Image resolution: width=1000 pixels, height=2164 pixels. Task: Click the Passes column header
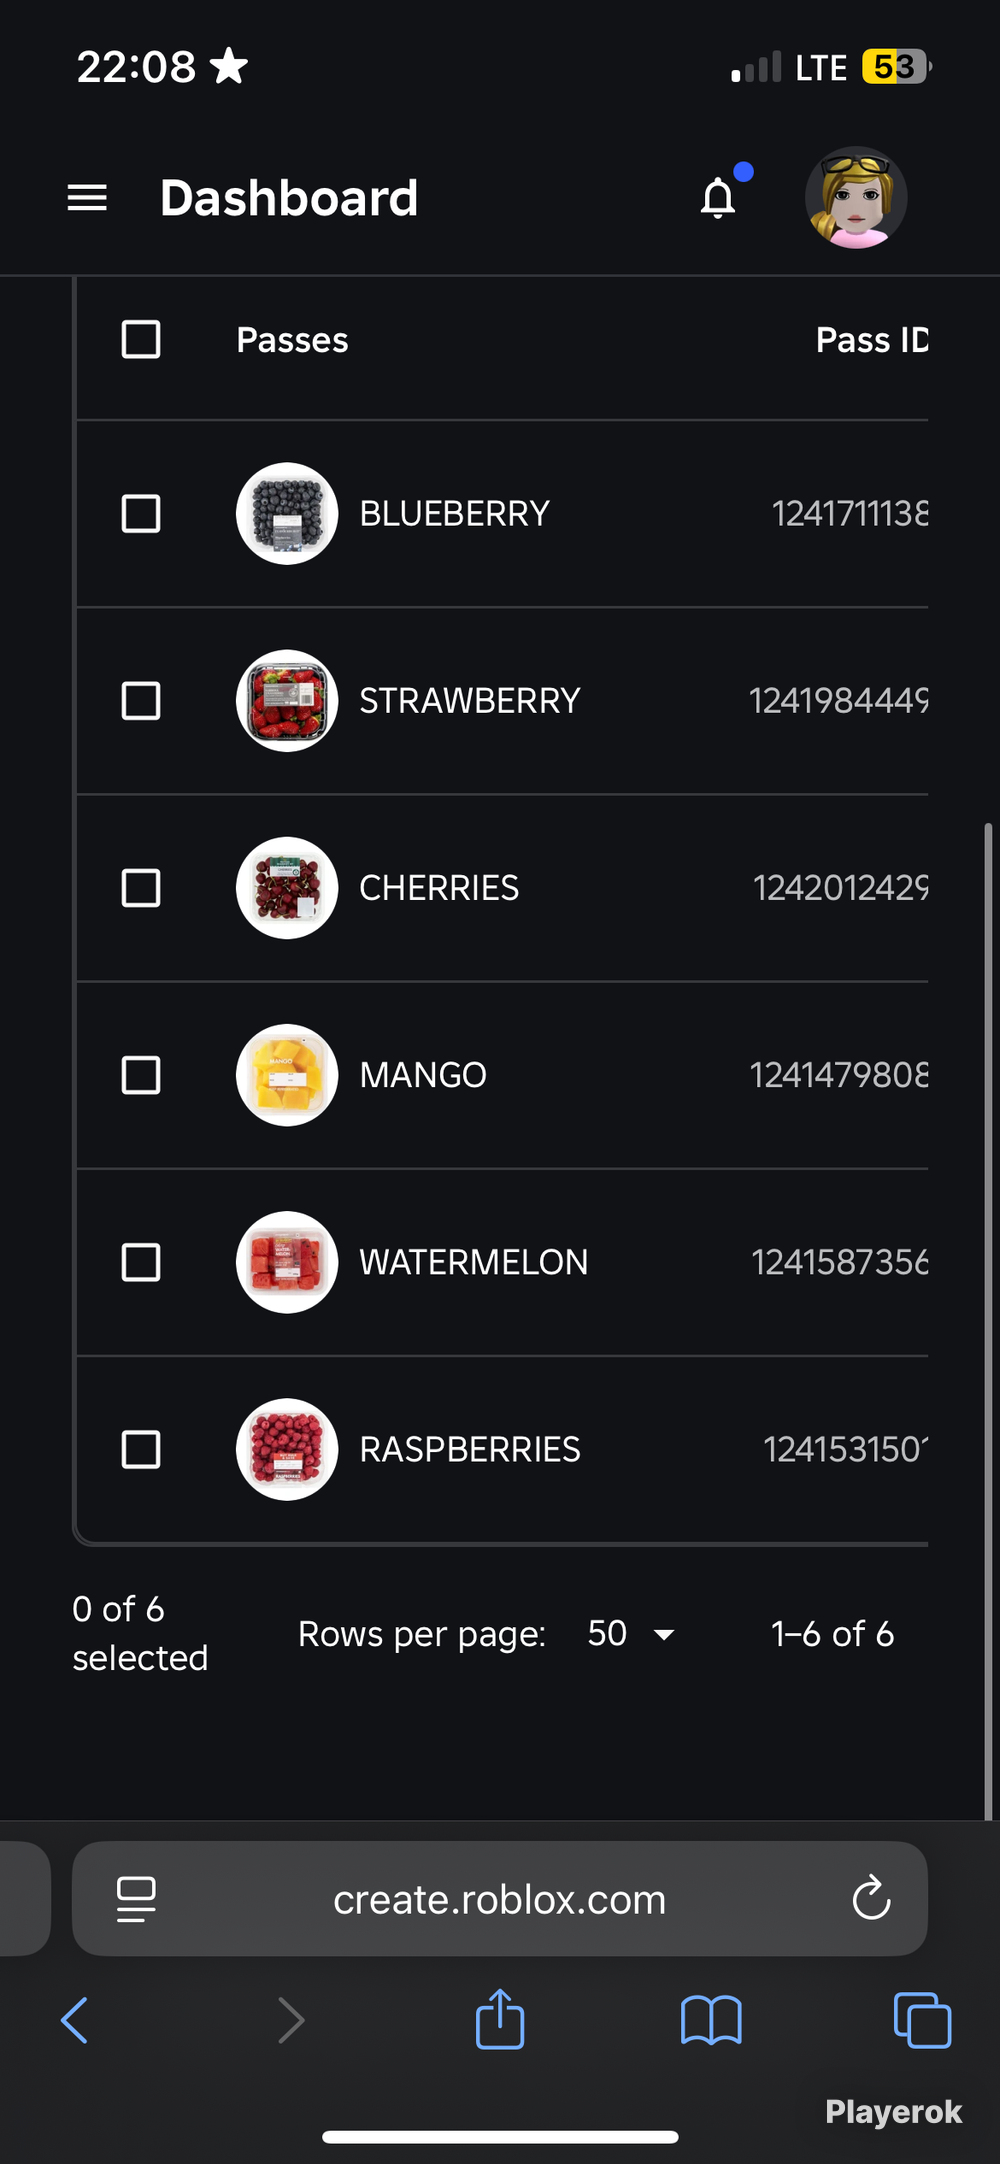292,340
